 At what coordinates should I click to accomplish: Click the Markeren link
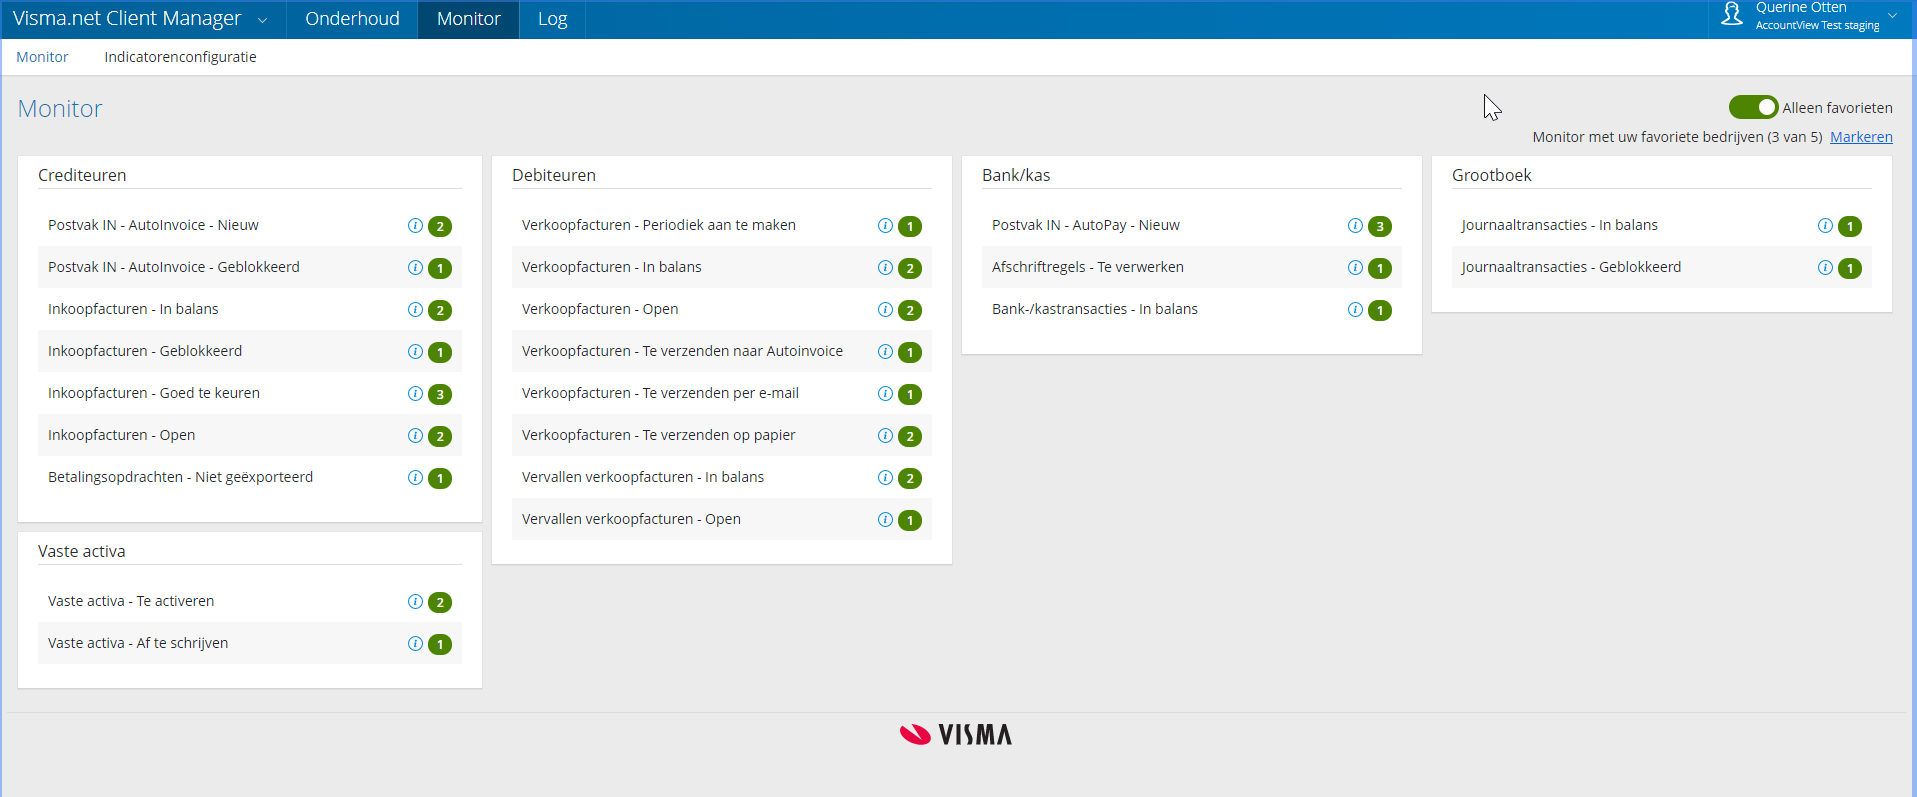click(1861, 137)
